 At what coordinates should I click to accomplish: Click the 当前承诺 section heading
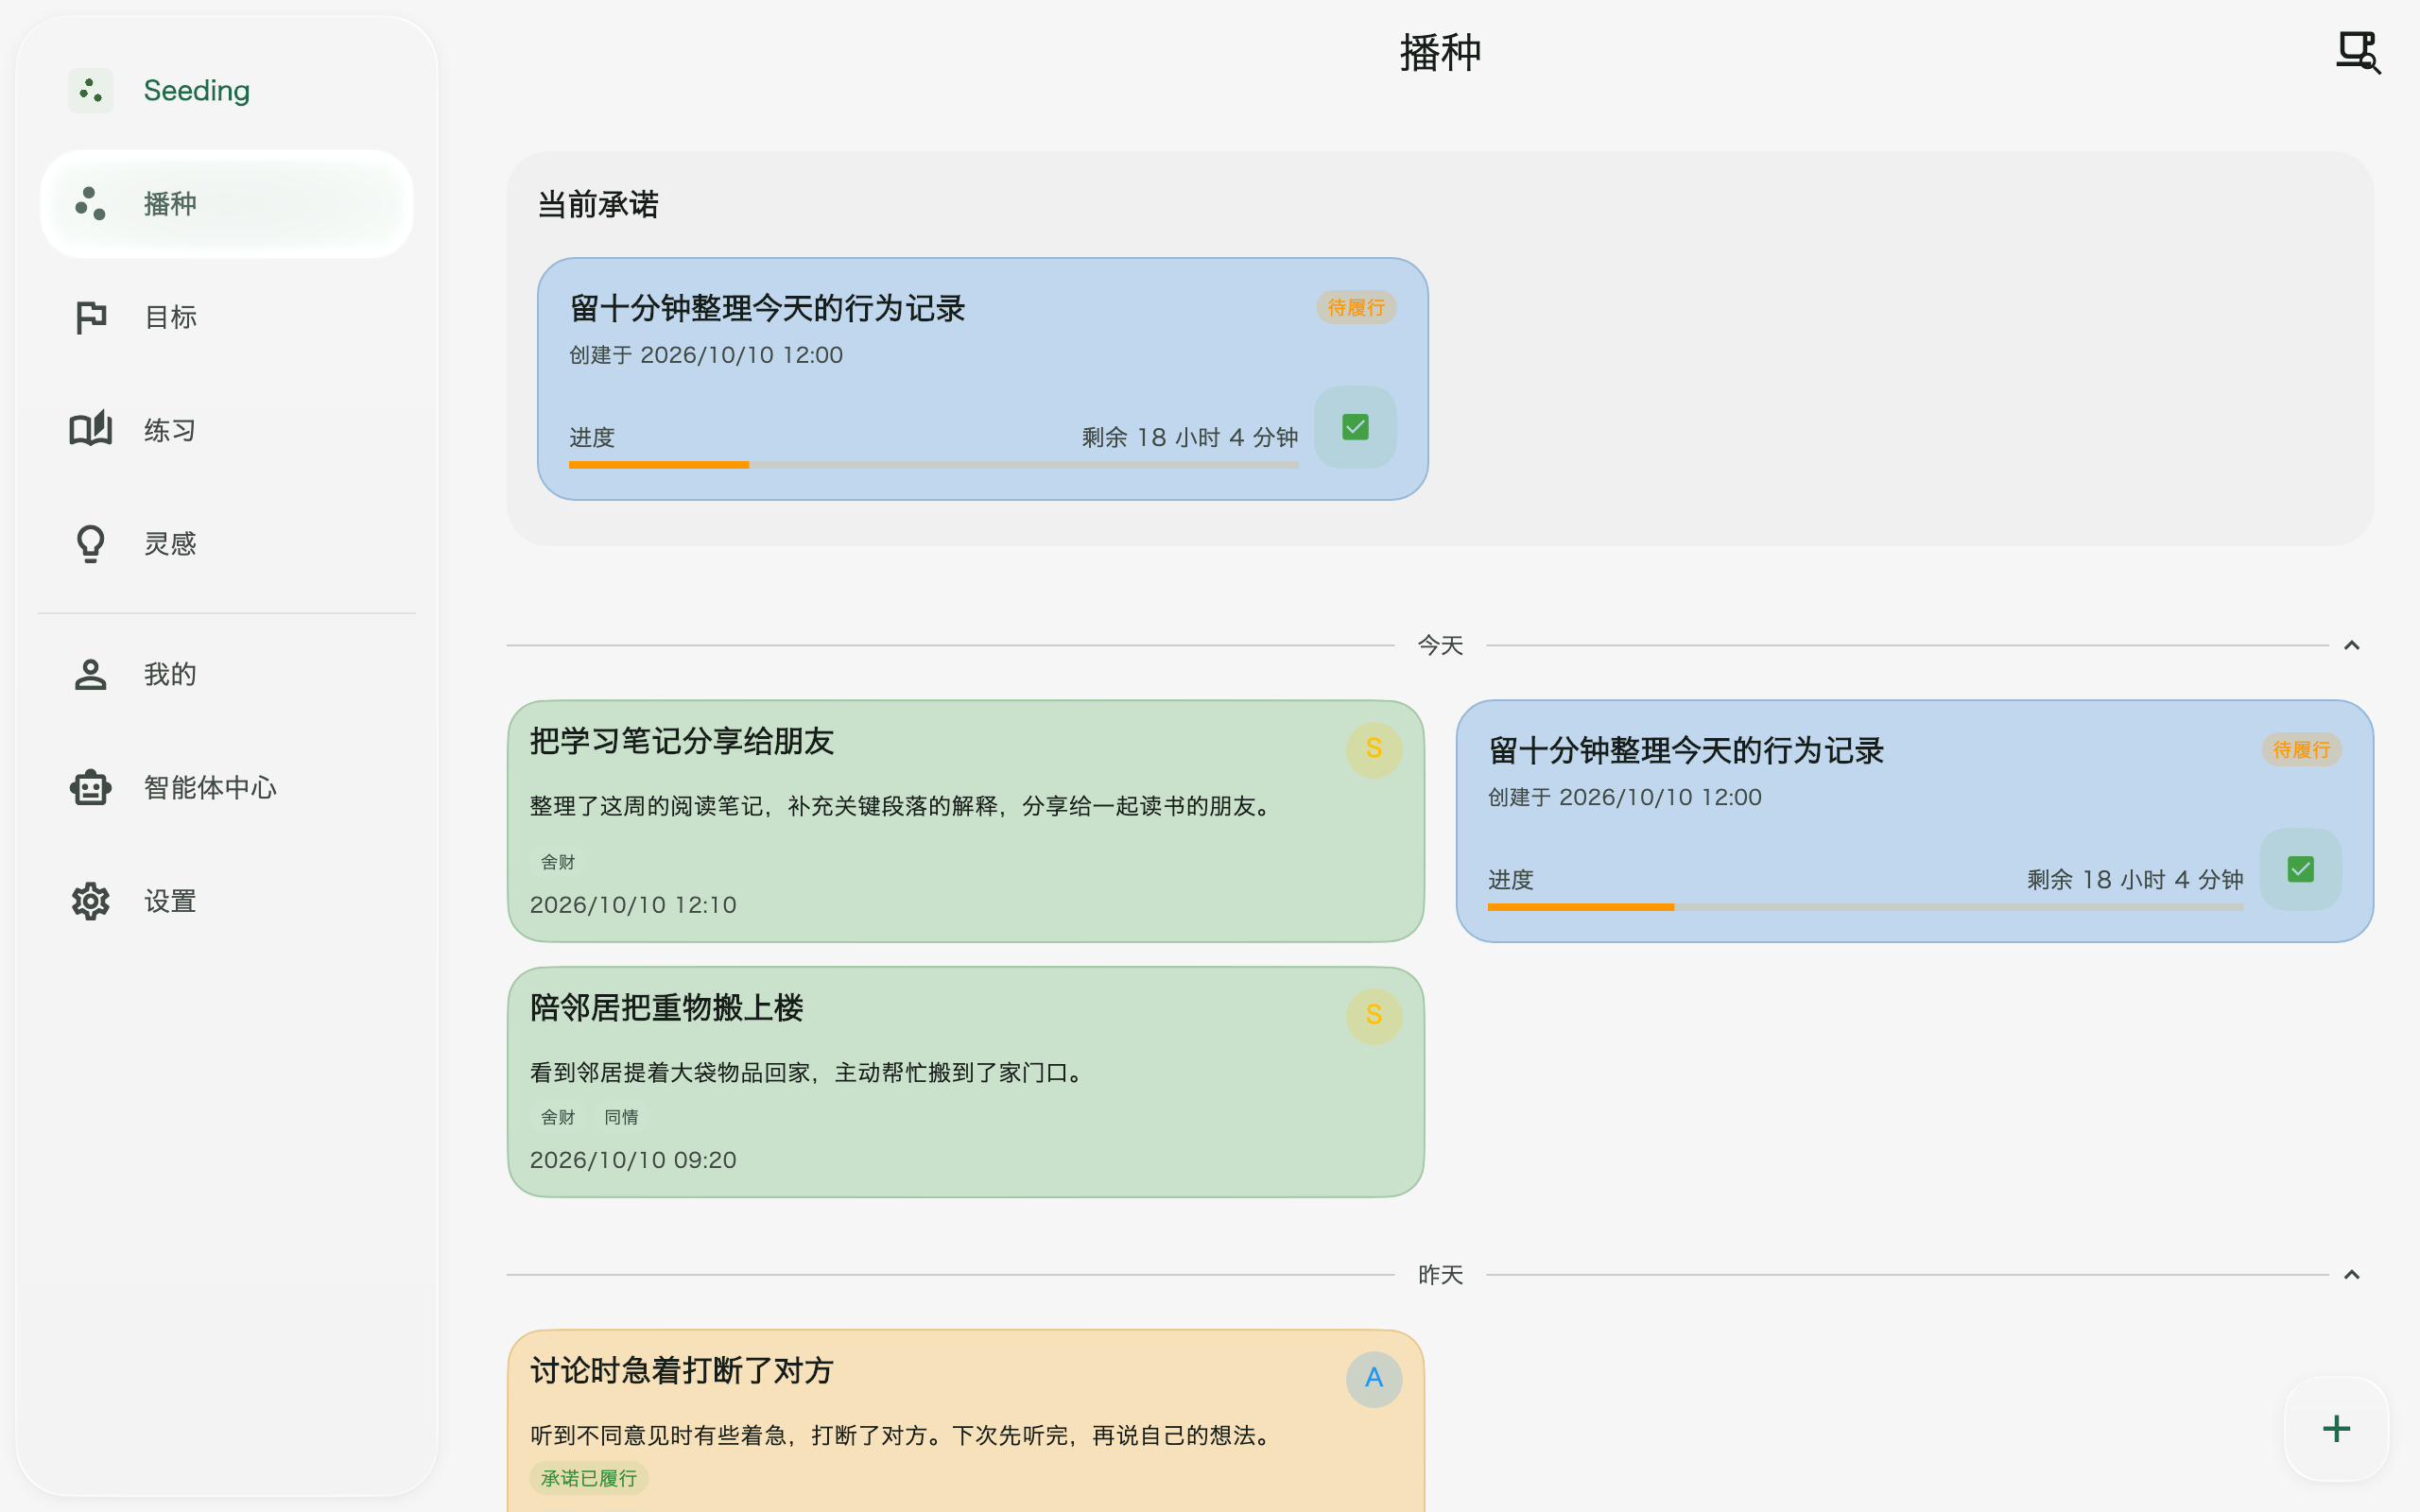pos(598,205)
